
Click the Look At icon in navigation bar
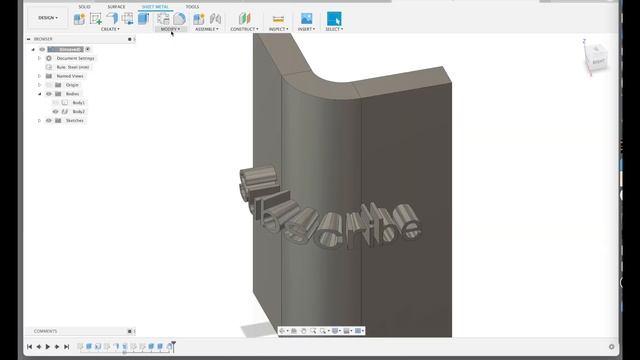pos(294,331)
